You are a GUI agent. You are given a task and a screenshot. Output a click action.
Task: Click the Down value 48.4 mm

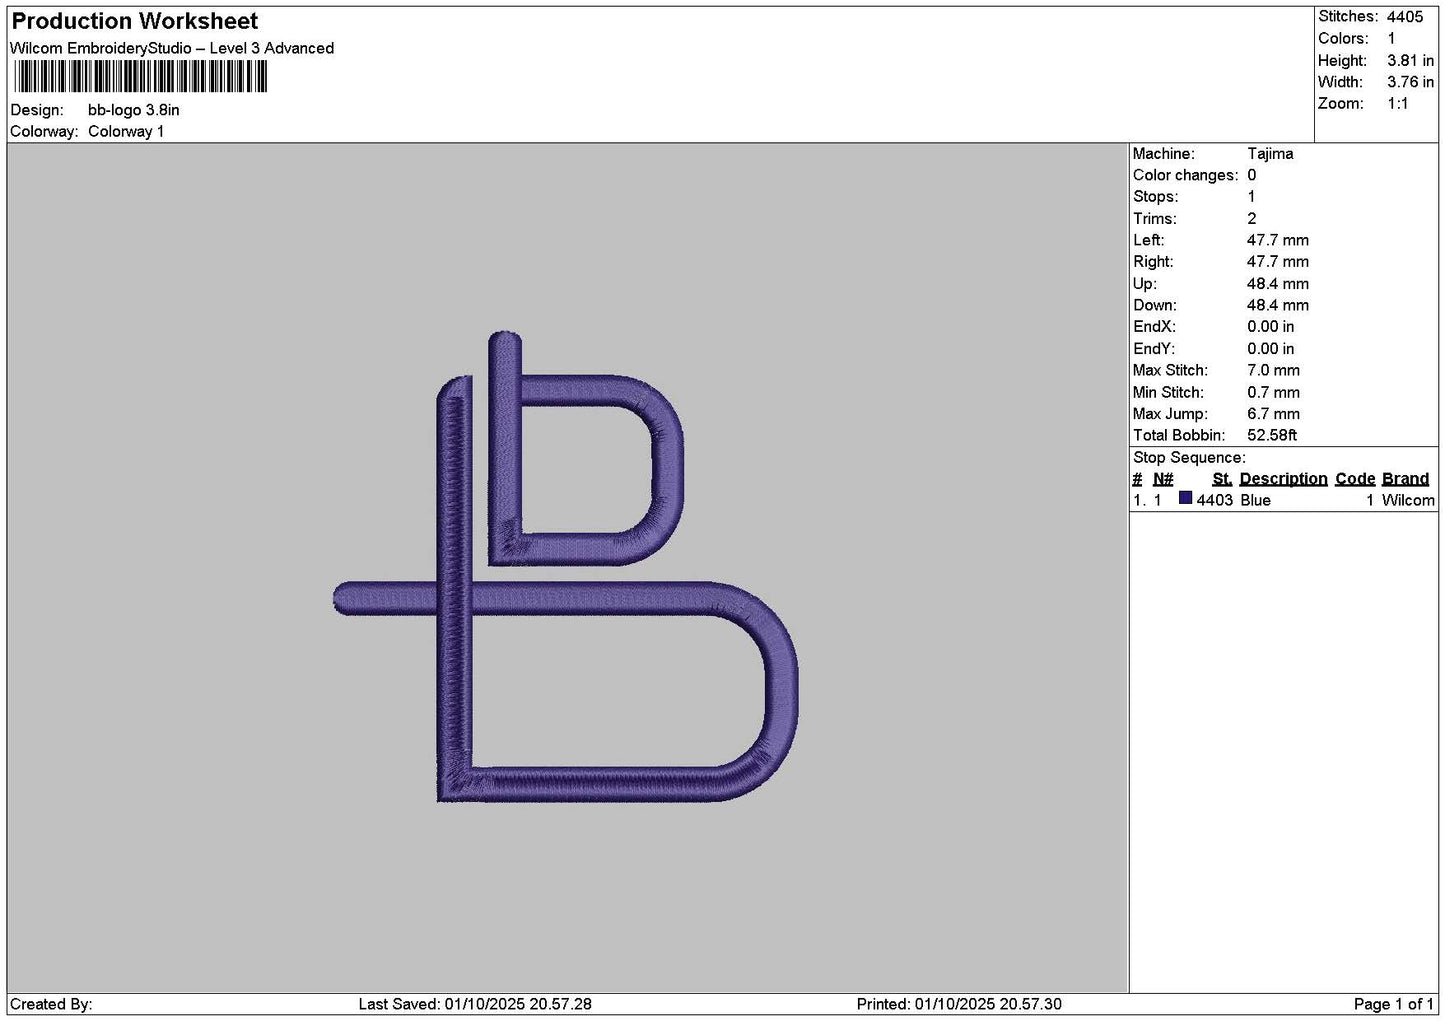coord(1278,305)
